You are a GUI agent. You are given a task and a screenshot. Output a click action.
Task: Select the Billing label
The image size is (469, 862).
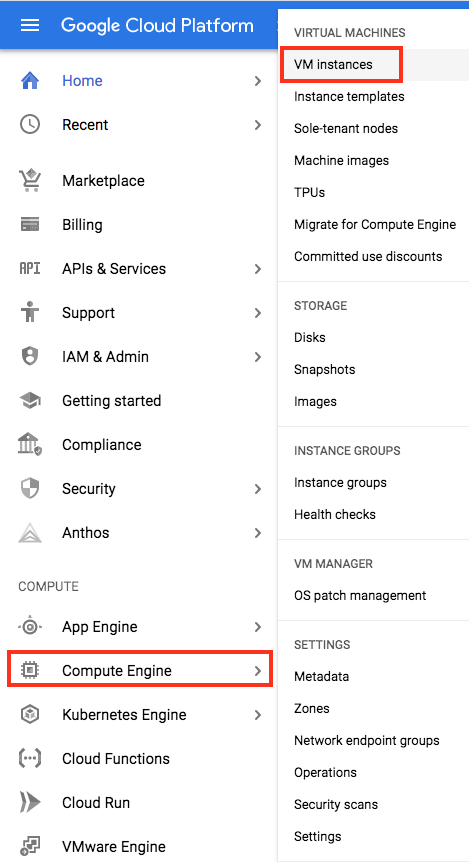coord(82,224)
